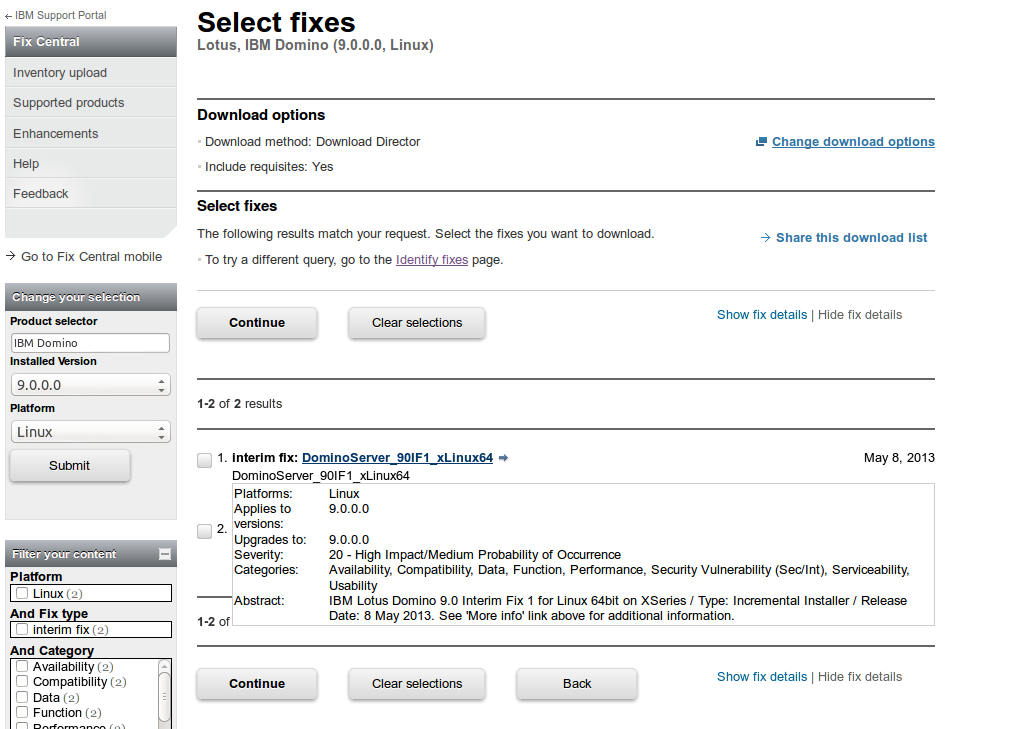
Task: Open Supported products menu item
Action: tap(91, 102)
